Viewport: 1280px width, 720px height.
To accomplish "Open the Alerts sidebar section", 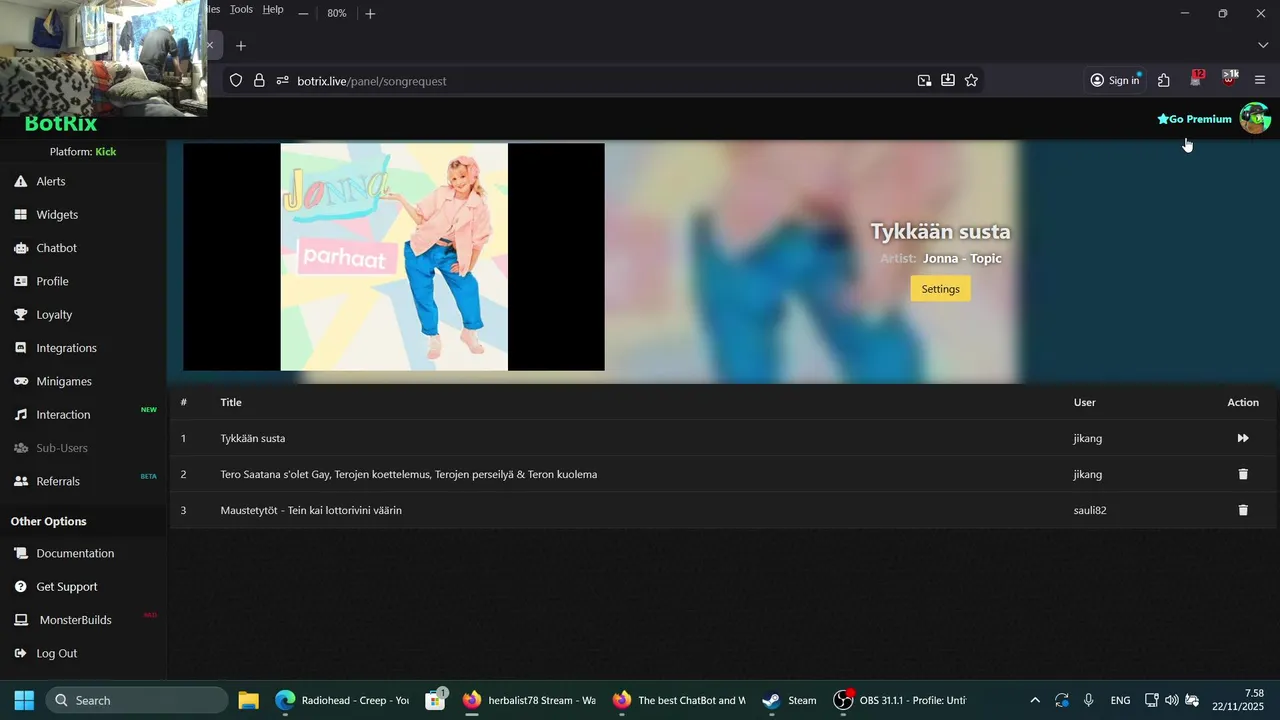I will [x=50, y=181].
